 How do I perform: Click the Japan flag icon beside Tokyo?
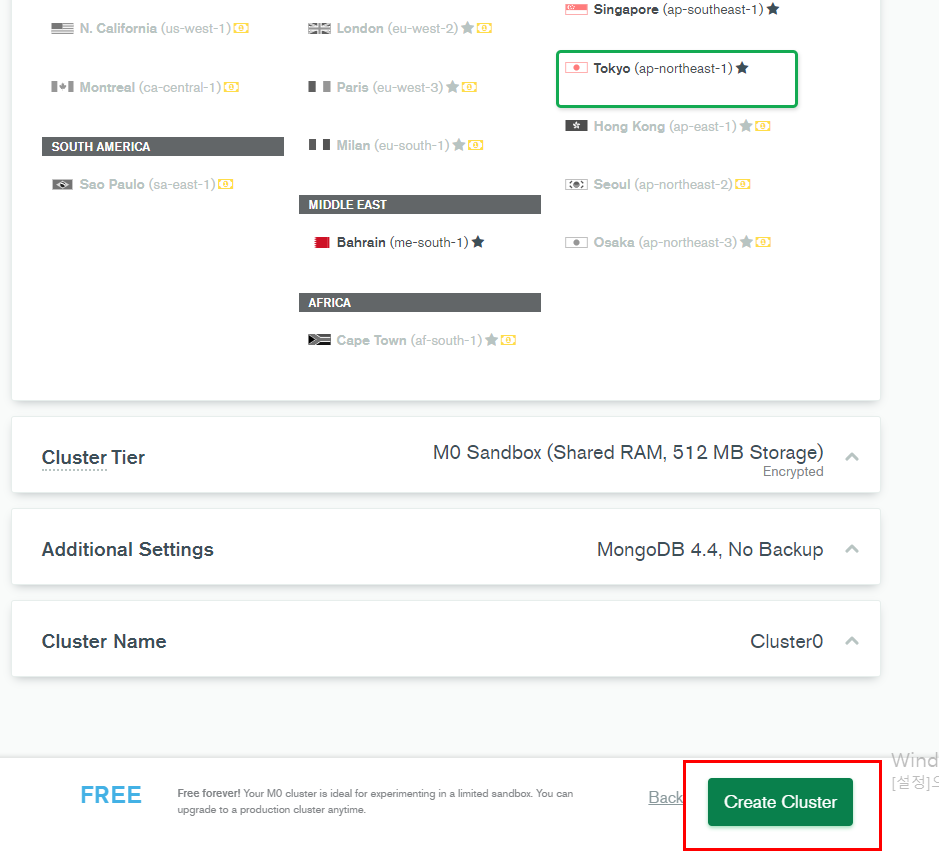[576, 68]
